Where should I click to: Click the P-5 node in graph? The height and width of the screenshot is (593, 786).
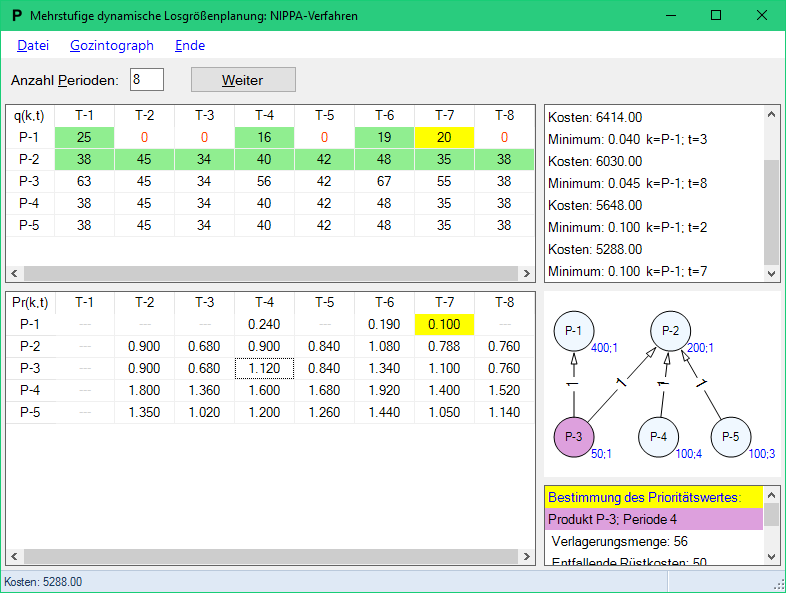click(x=731, y=437)
